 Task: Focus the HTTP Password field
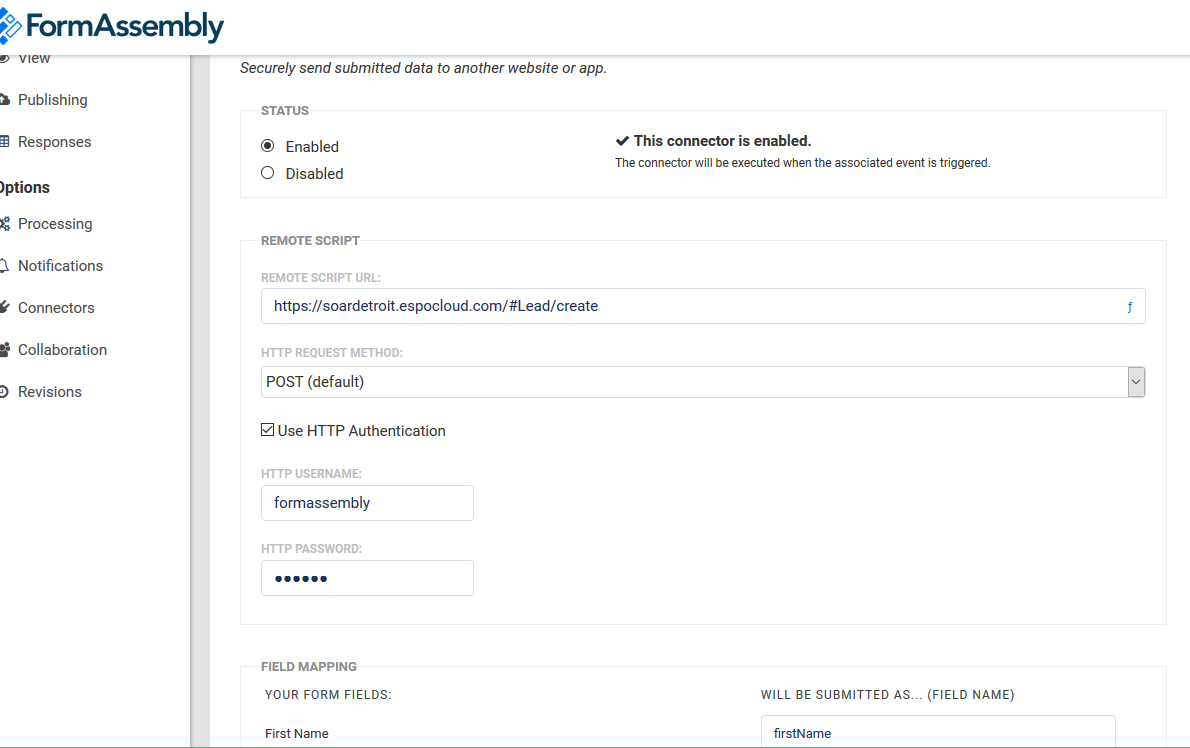[x=367, y=578]
